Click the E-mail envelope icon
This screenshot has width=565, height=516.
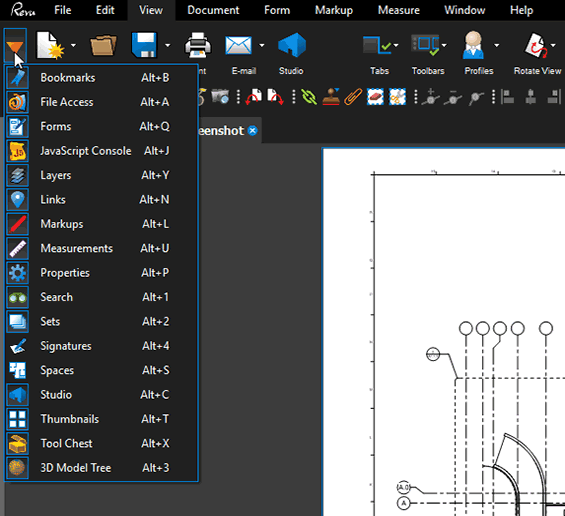(x=238, y=45)
